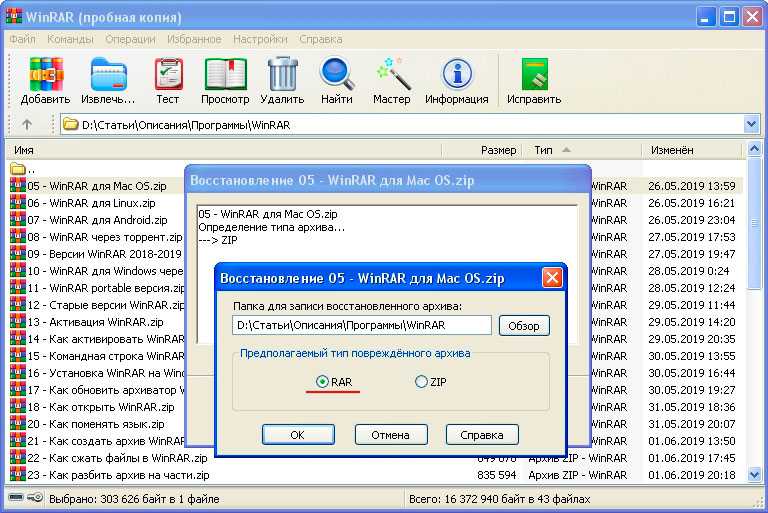The width and height of the screenshot is (768, 513).
Task: Click the Отмена button
Action: point(391,435)
